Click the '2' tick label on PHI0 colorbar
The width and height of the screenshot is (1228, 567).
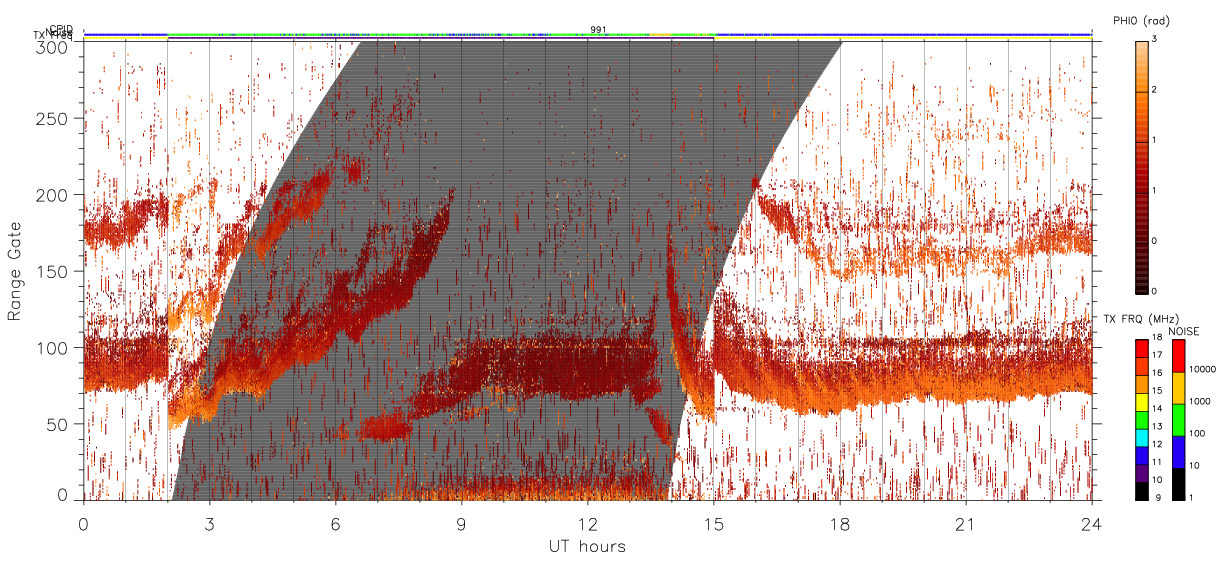click(1154, 91)
